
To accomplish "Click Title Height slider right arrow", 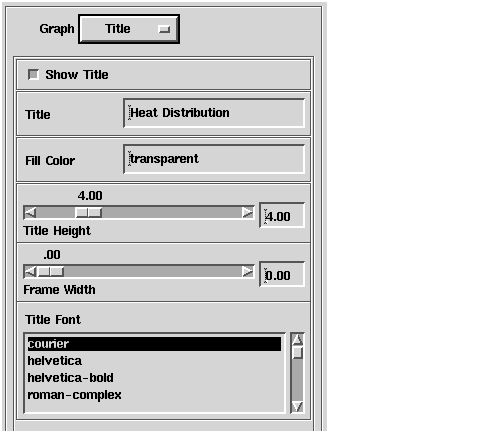I will pos(248,212).
